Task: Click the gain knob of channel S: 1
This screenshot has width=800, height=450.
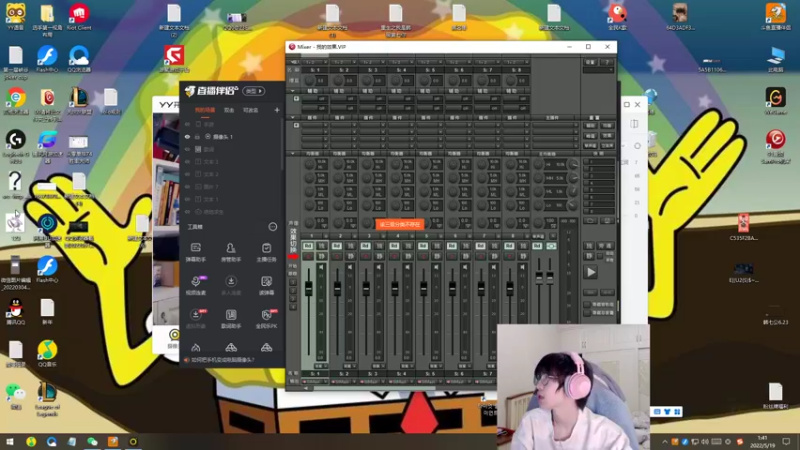Action: [309, 81]
